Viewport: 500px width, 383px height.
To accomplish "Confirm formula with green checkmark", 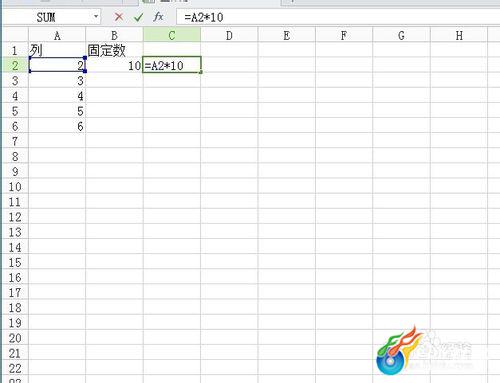I will tap(138, 17).
